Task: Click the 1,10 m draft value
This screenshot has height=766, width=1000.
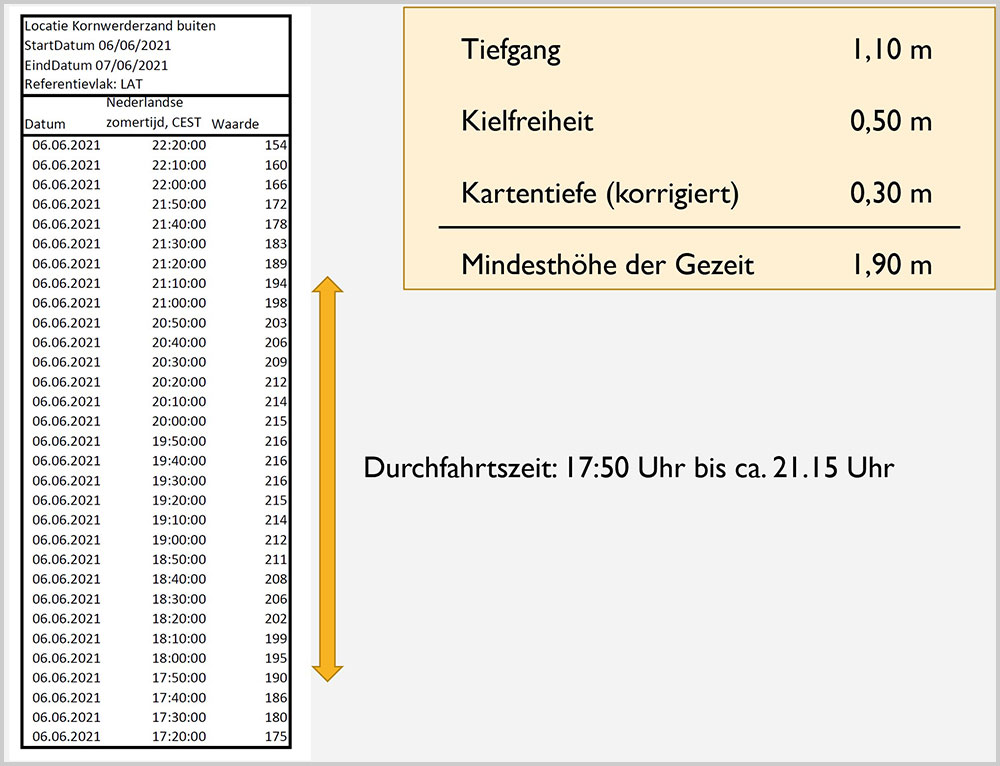Action: pos(891,49)
